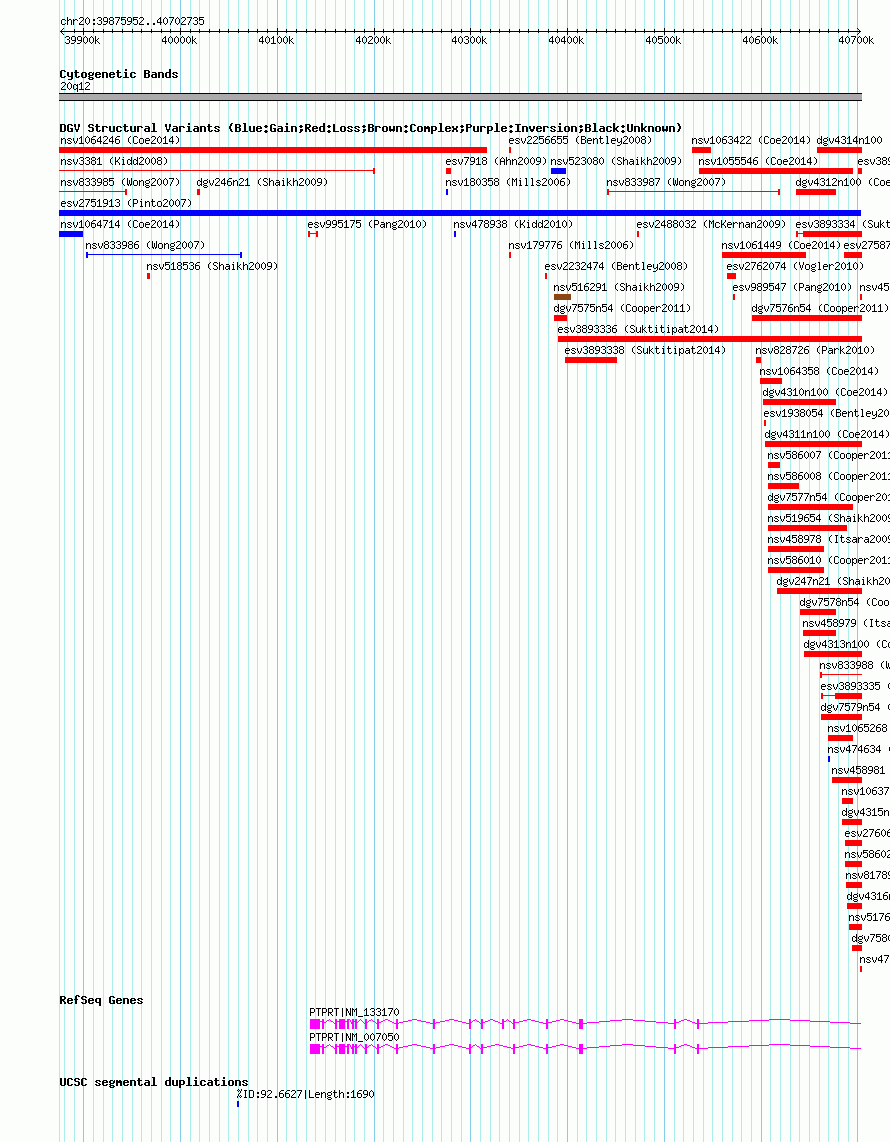Click the dgv4311n100 (Coe2014) label
Viewport: 890px width, 1142px height.
click(827, 435)
